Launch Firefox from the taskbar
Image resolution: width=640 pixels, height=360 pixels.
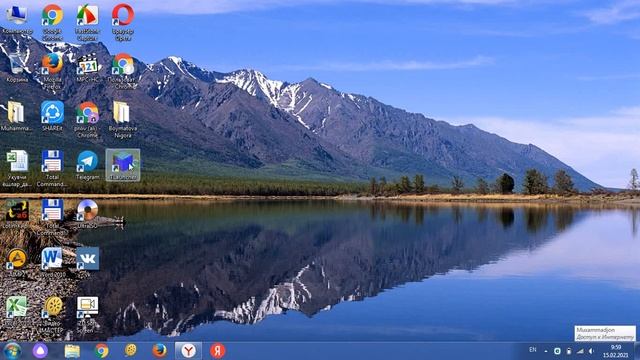[x=159, y=351]
